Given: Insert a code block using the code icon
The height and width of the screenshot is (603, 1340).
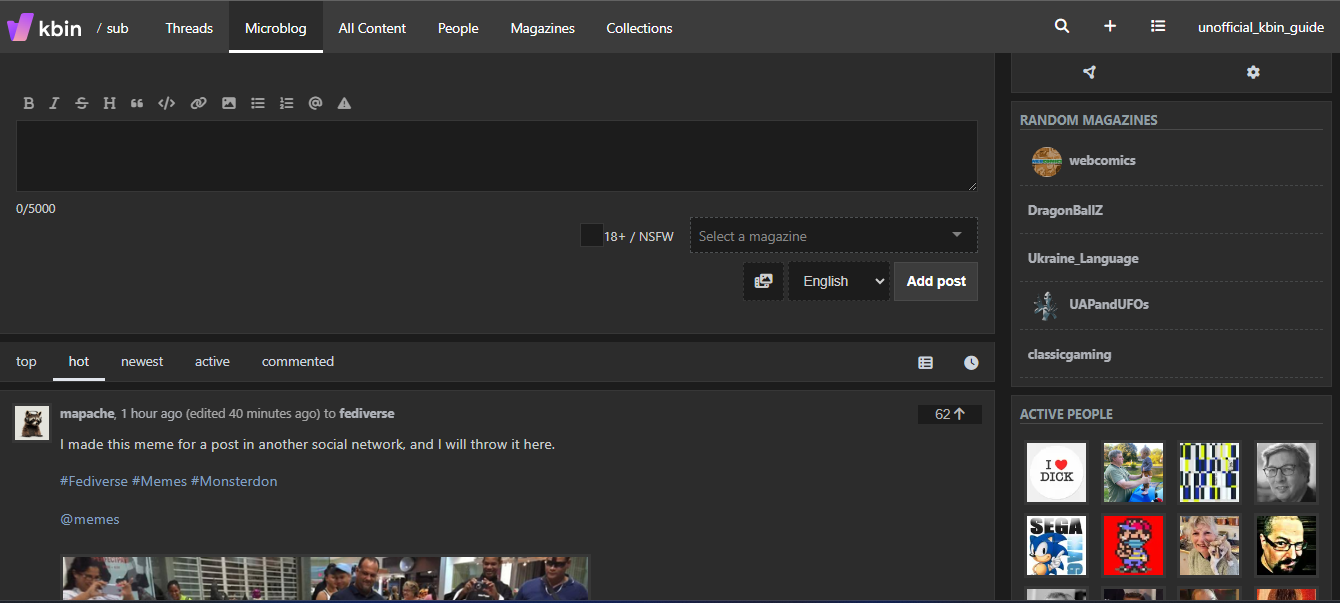Looking at the screenshot, I should coord(167,103).
